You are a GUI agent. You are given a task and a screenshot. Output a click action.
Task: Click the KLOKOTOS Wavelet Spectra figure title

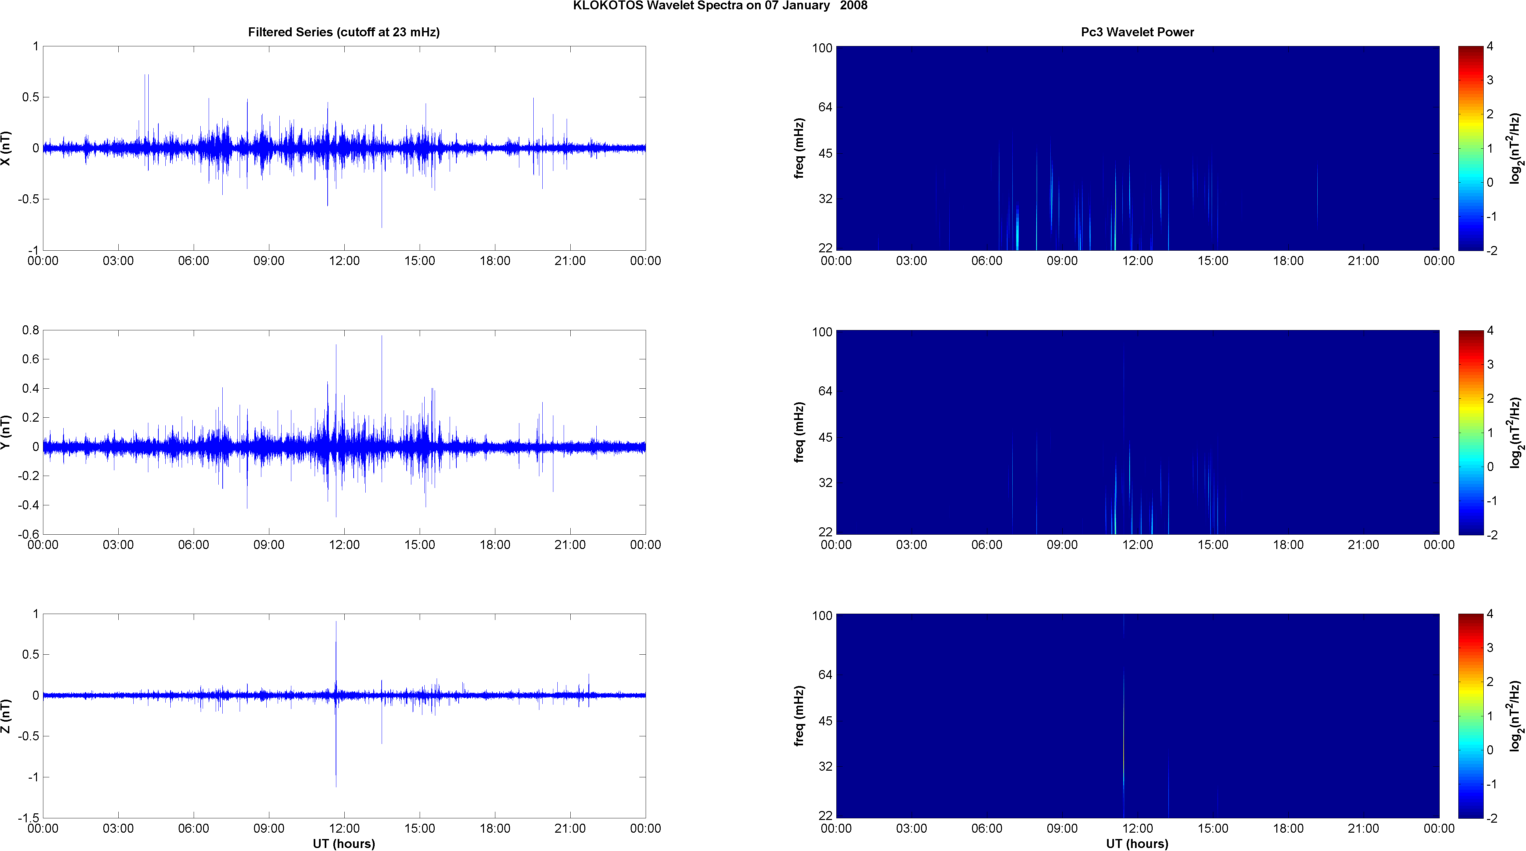point(720,6)
